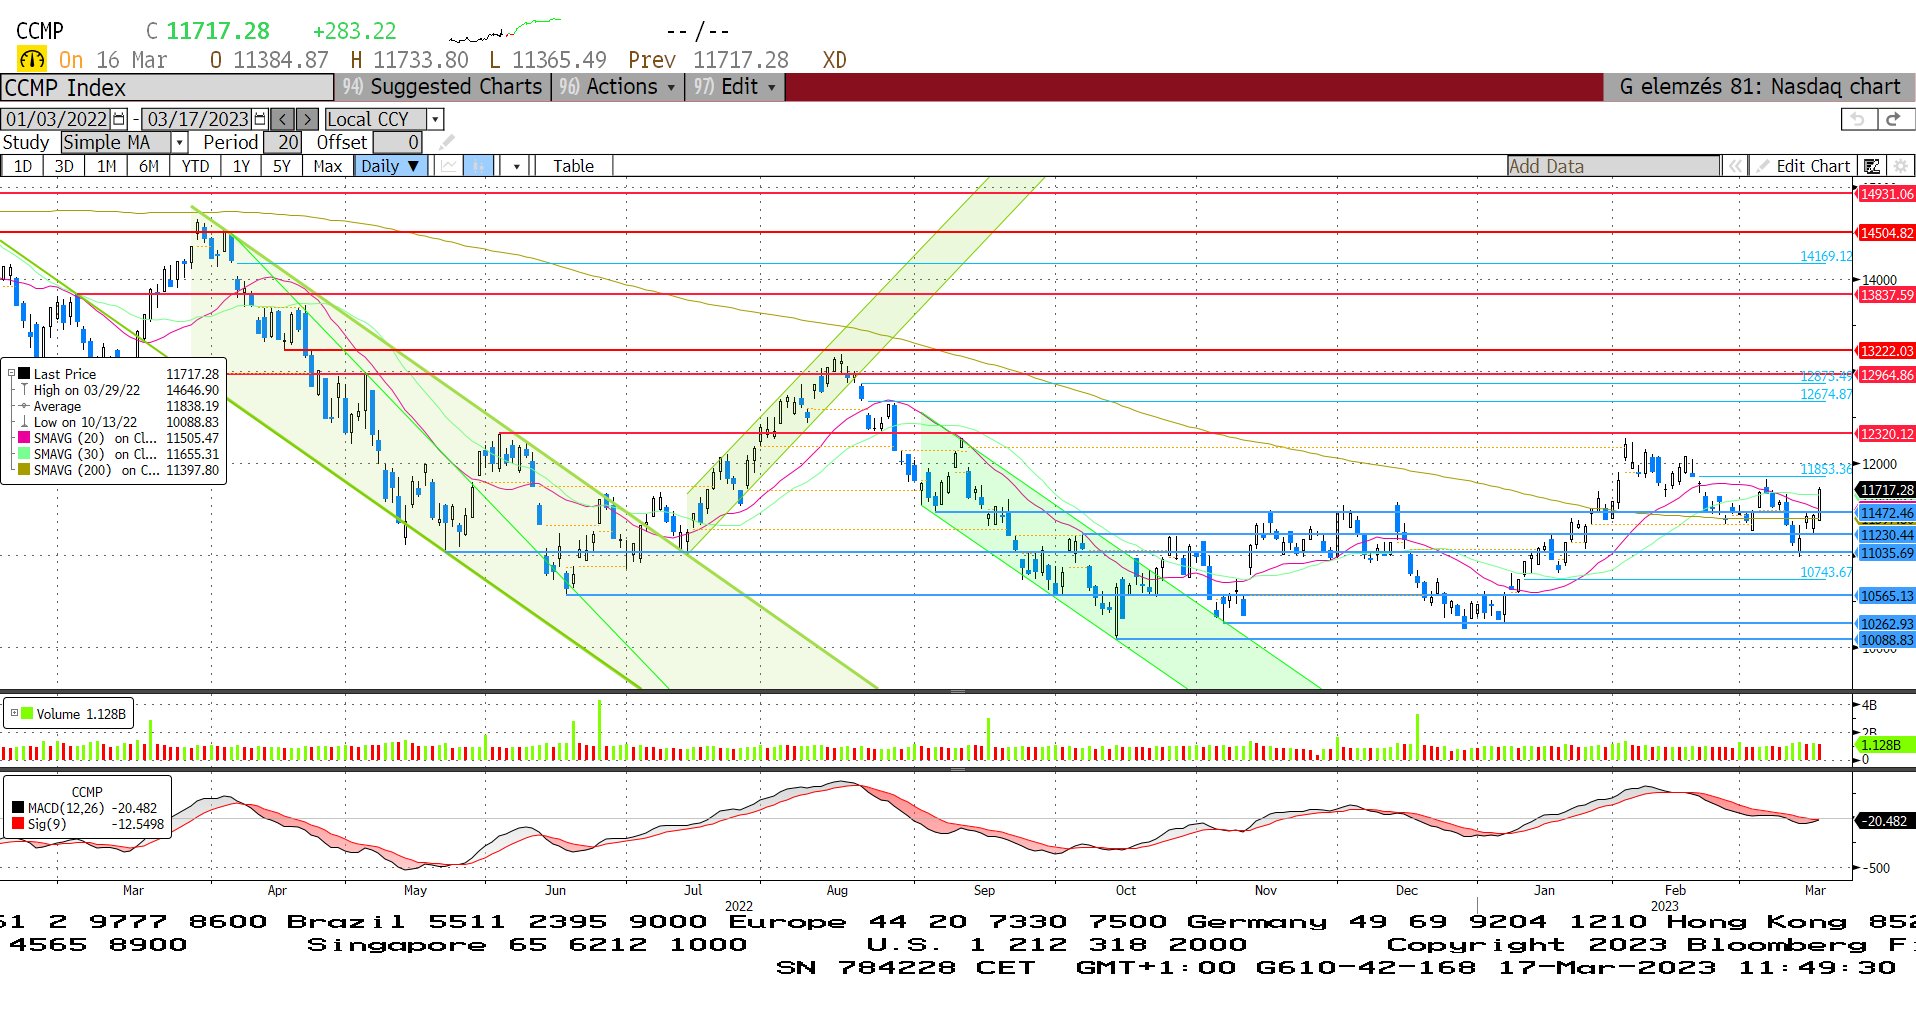Viewport: 1916px width, 1023px height.
Task: Select the candlestick chart type icon
Action: 479,166
